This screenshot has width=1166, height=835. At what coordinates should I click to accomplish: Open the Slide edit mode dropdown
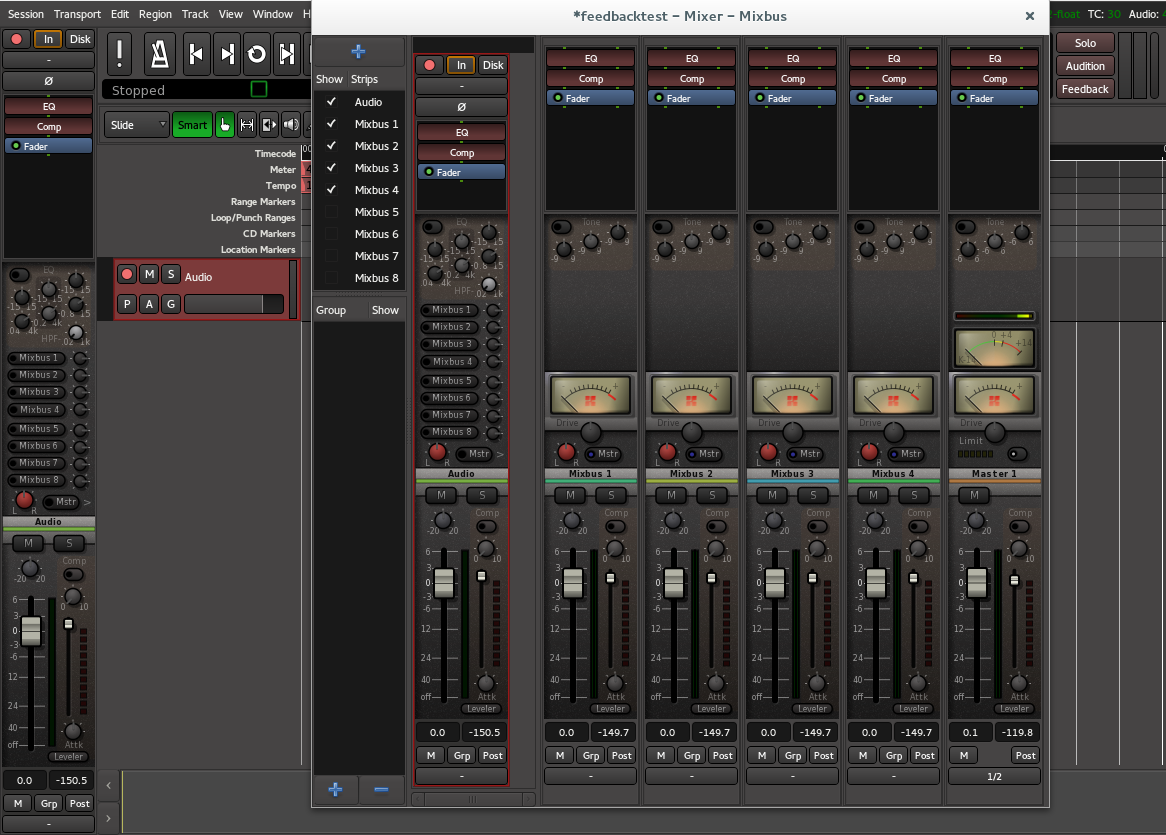pos(137,125)
